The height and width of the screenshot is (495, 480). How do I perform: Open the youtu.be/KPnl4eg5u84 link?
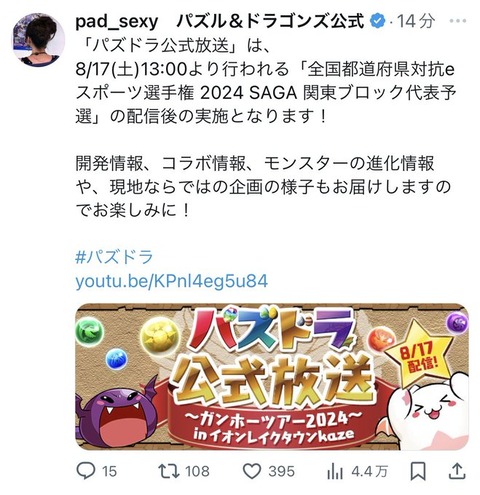click(172, 281)
